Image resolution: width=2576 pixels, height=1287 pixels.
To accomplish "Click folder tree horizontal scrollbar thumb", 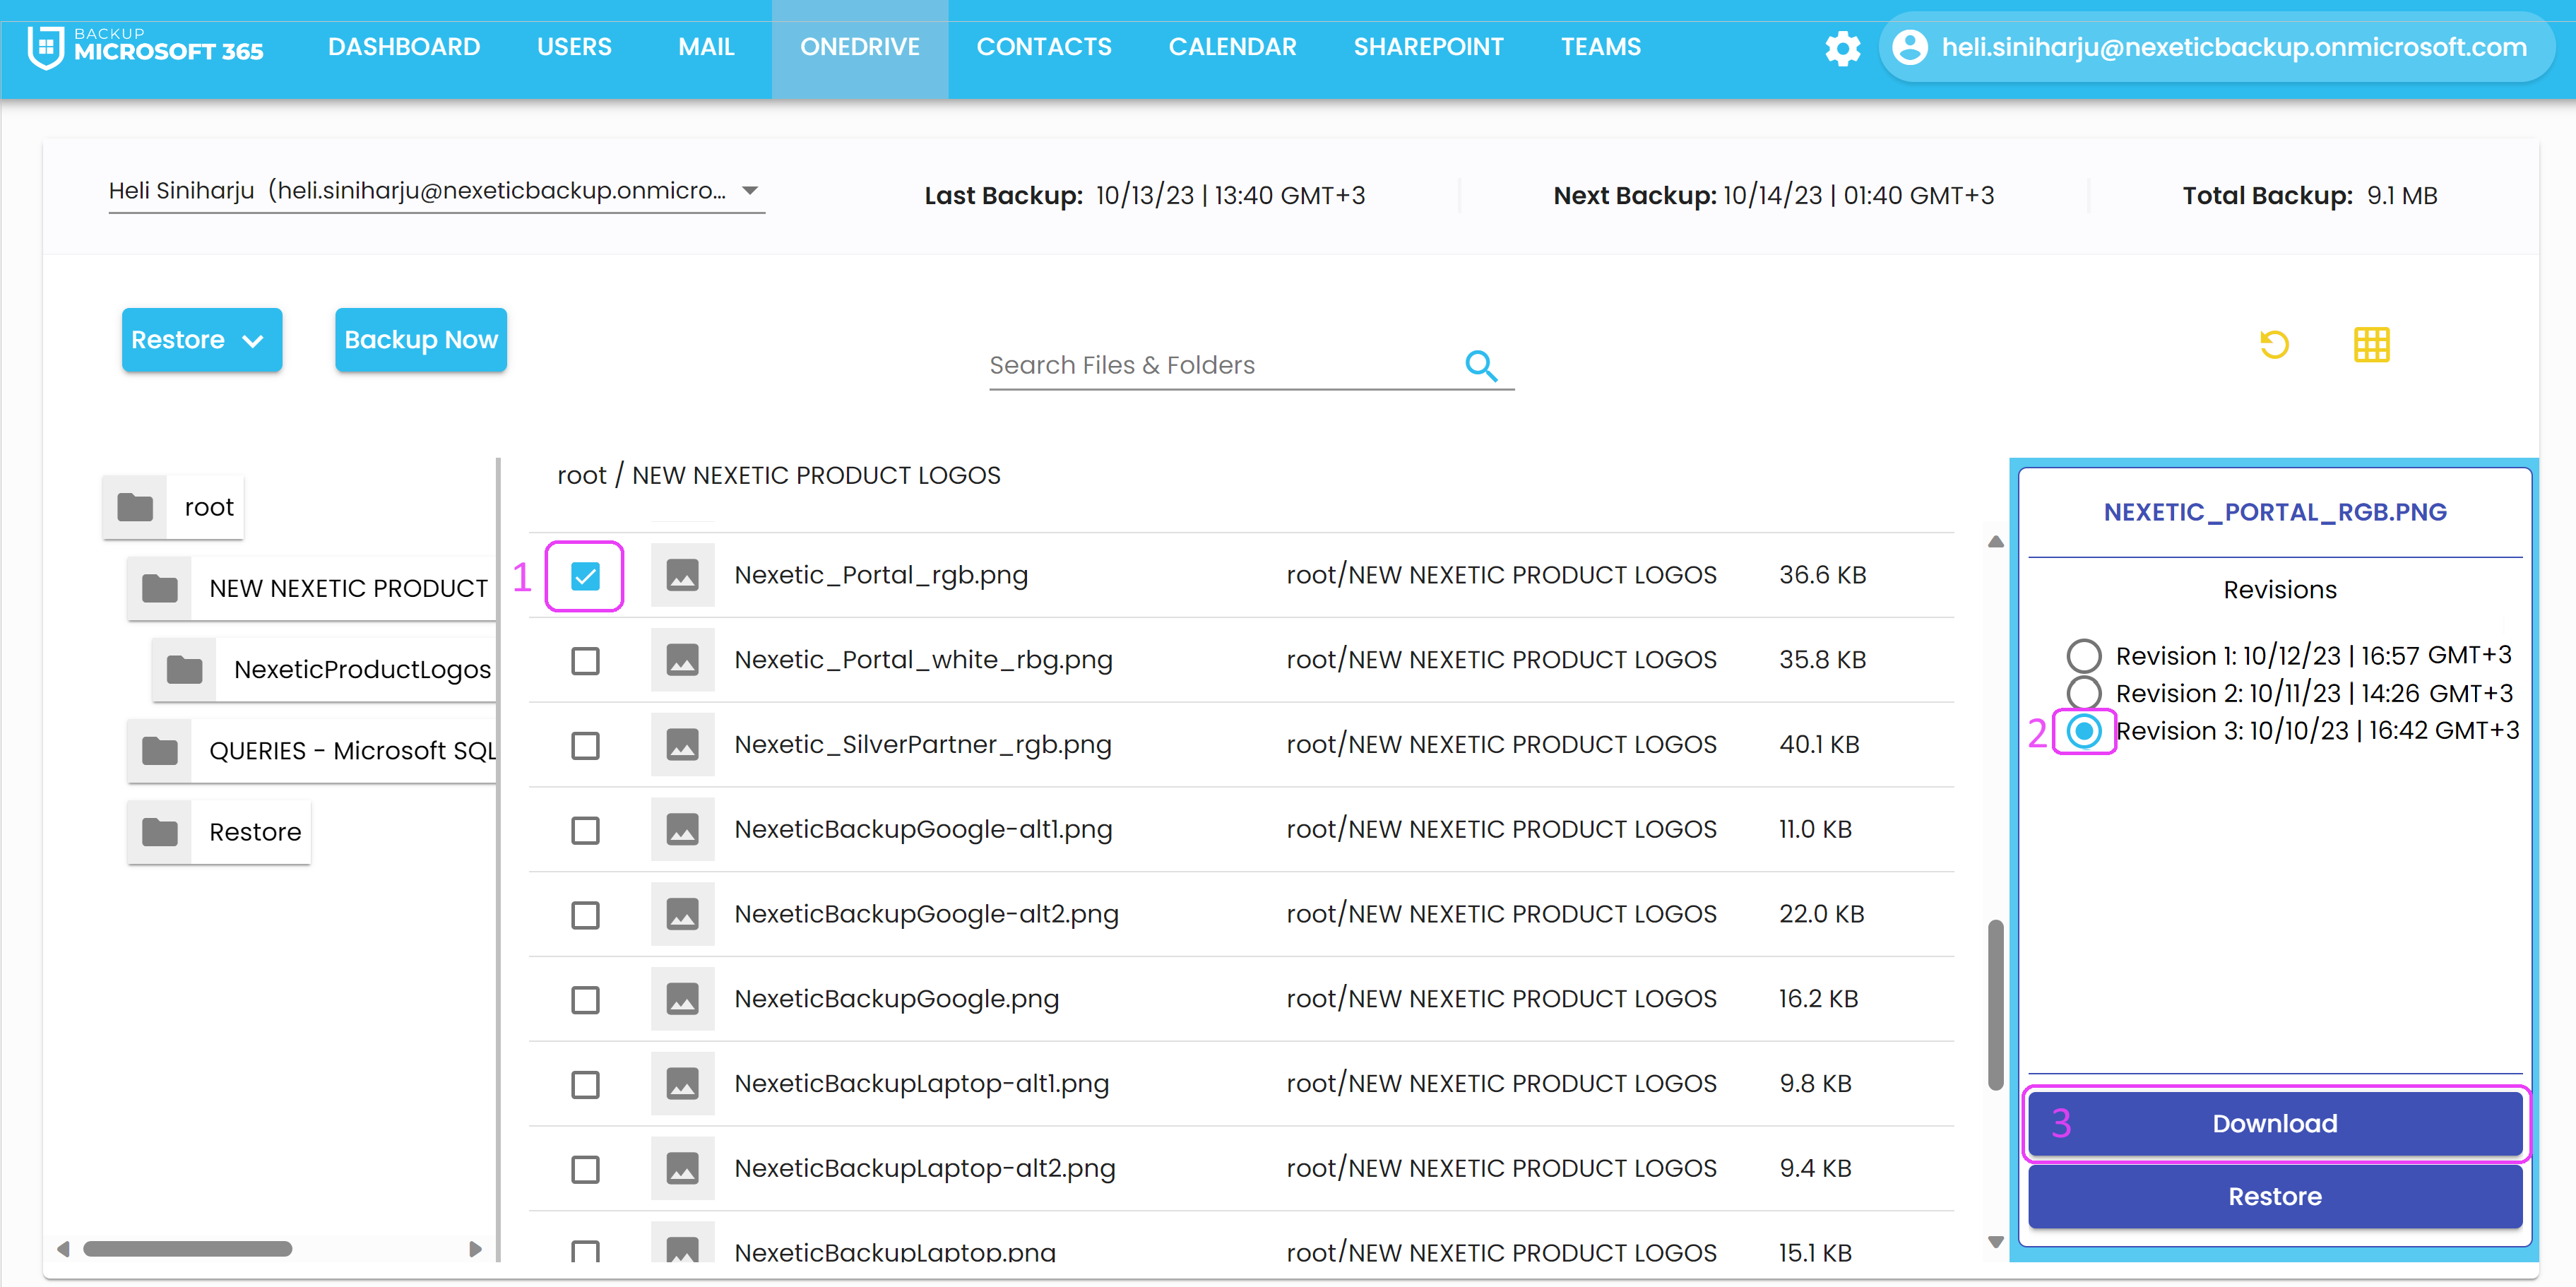I will pyautogui.click(x=187, y=1249).
